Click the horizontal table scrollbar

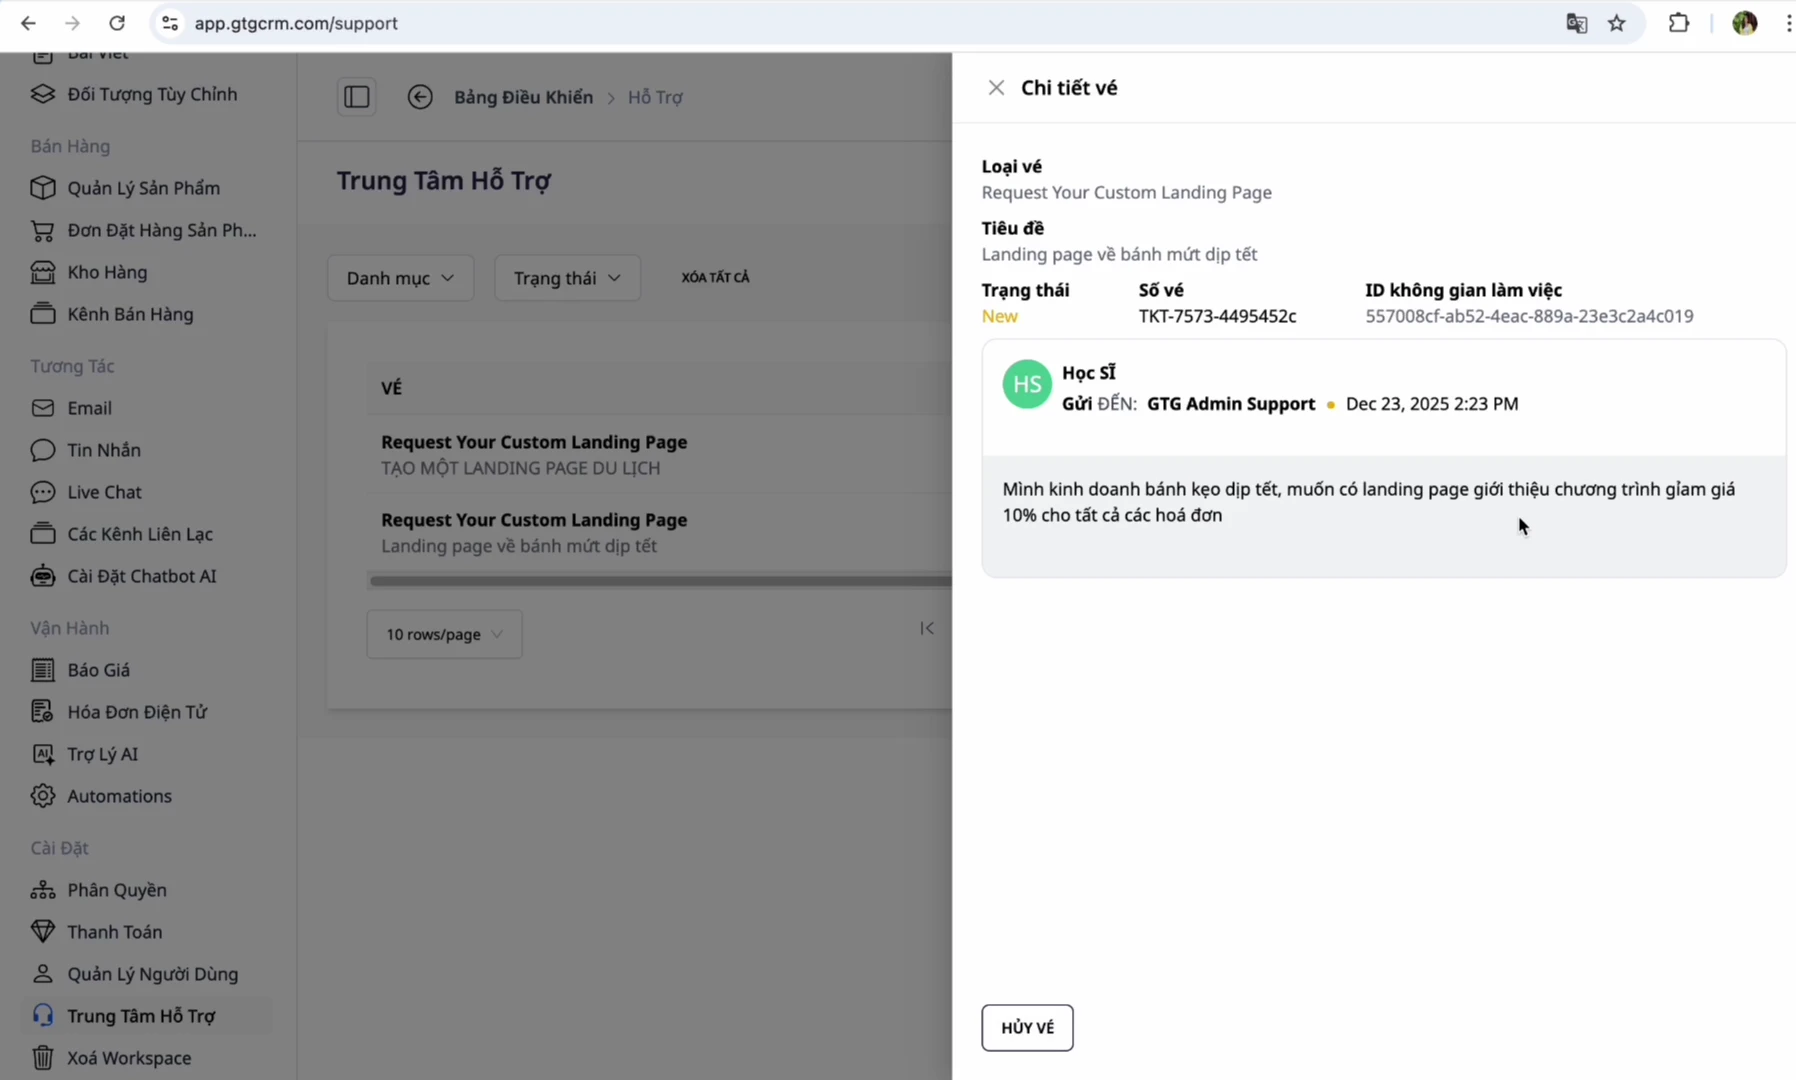660,581
